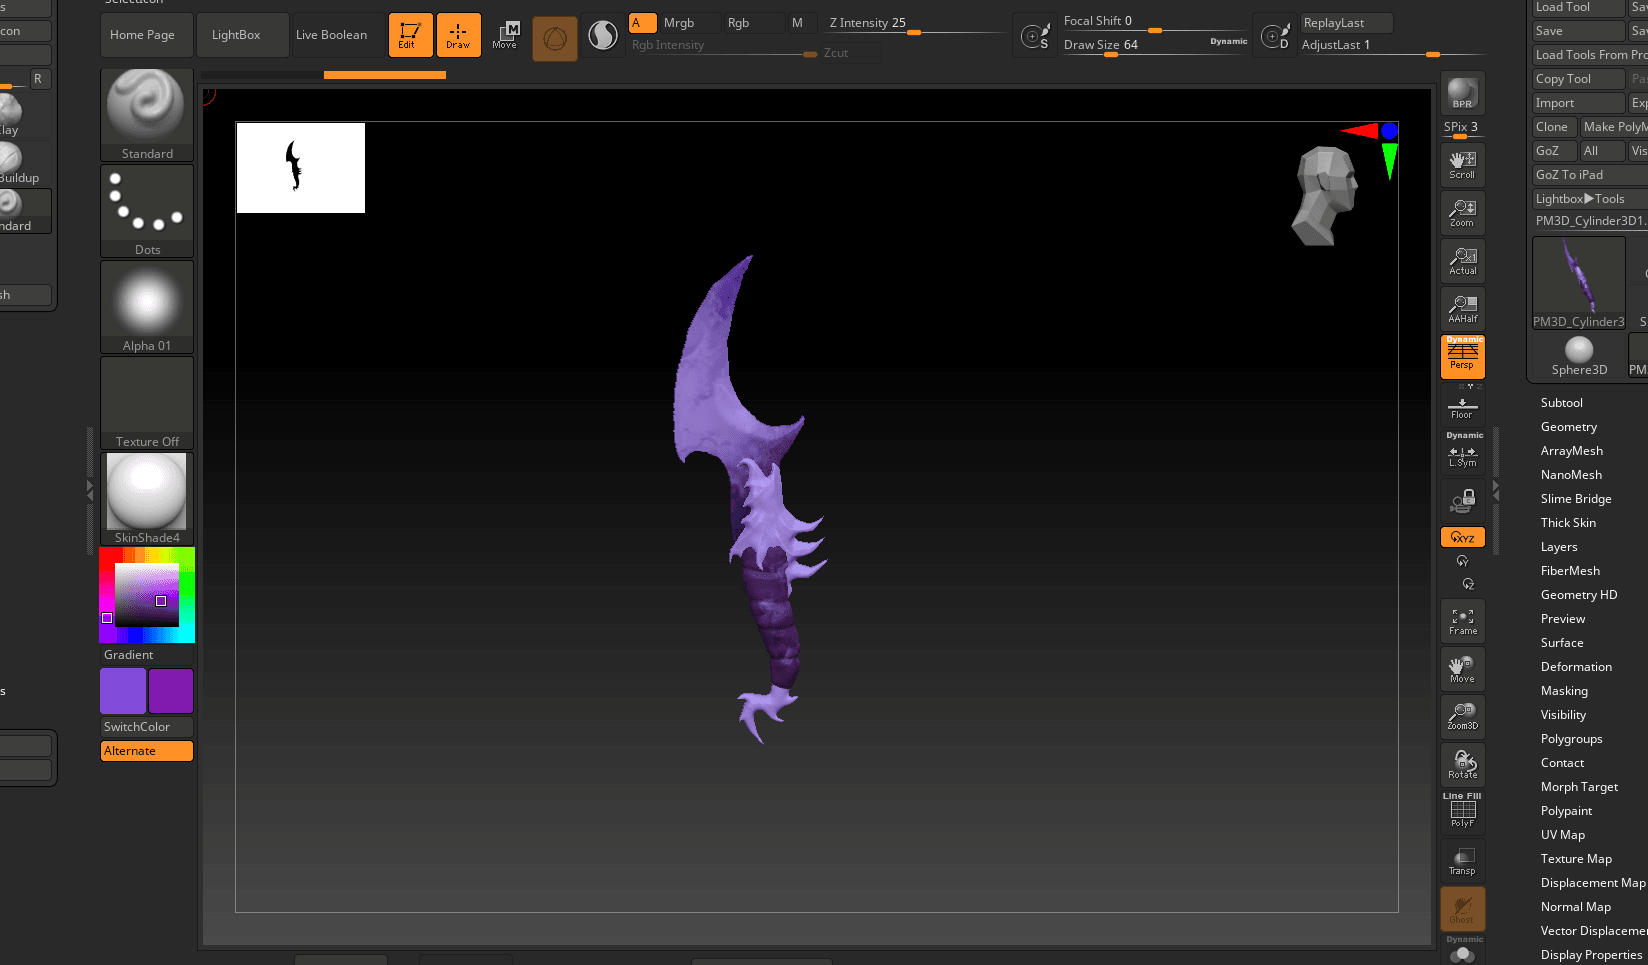Expand the Geometry subpalette

point(1568,427)
